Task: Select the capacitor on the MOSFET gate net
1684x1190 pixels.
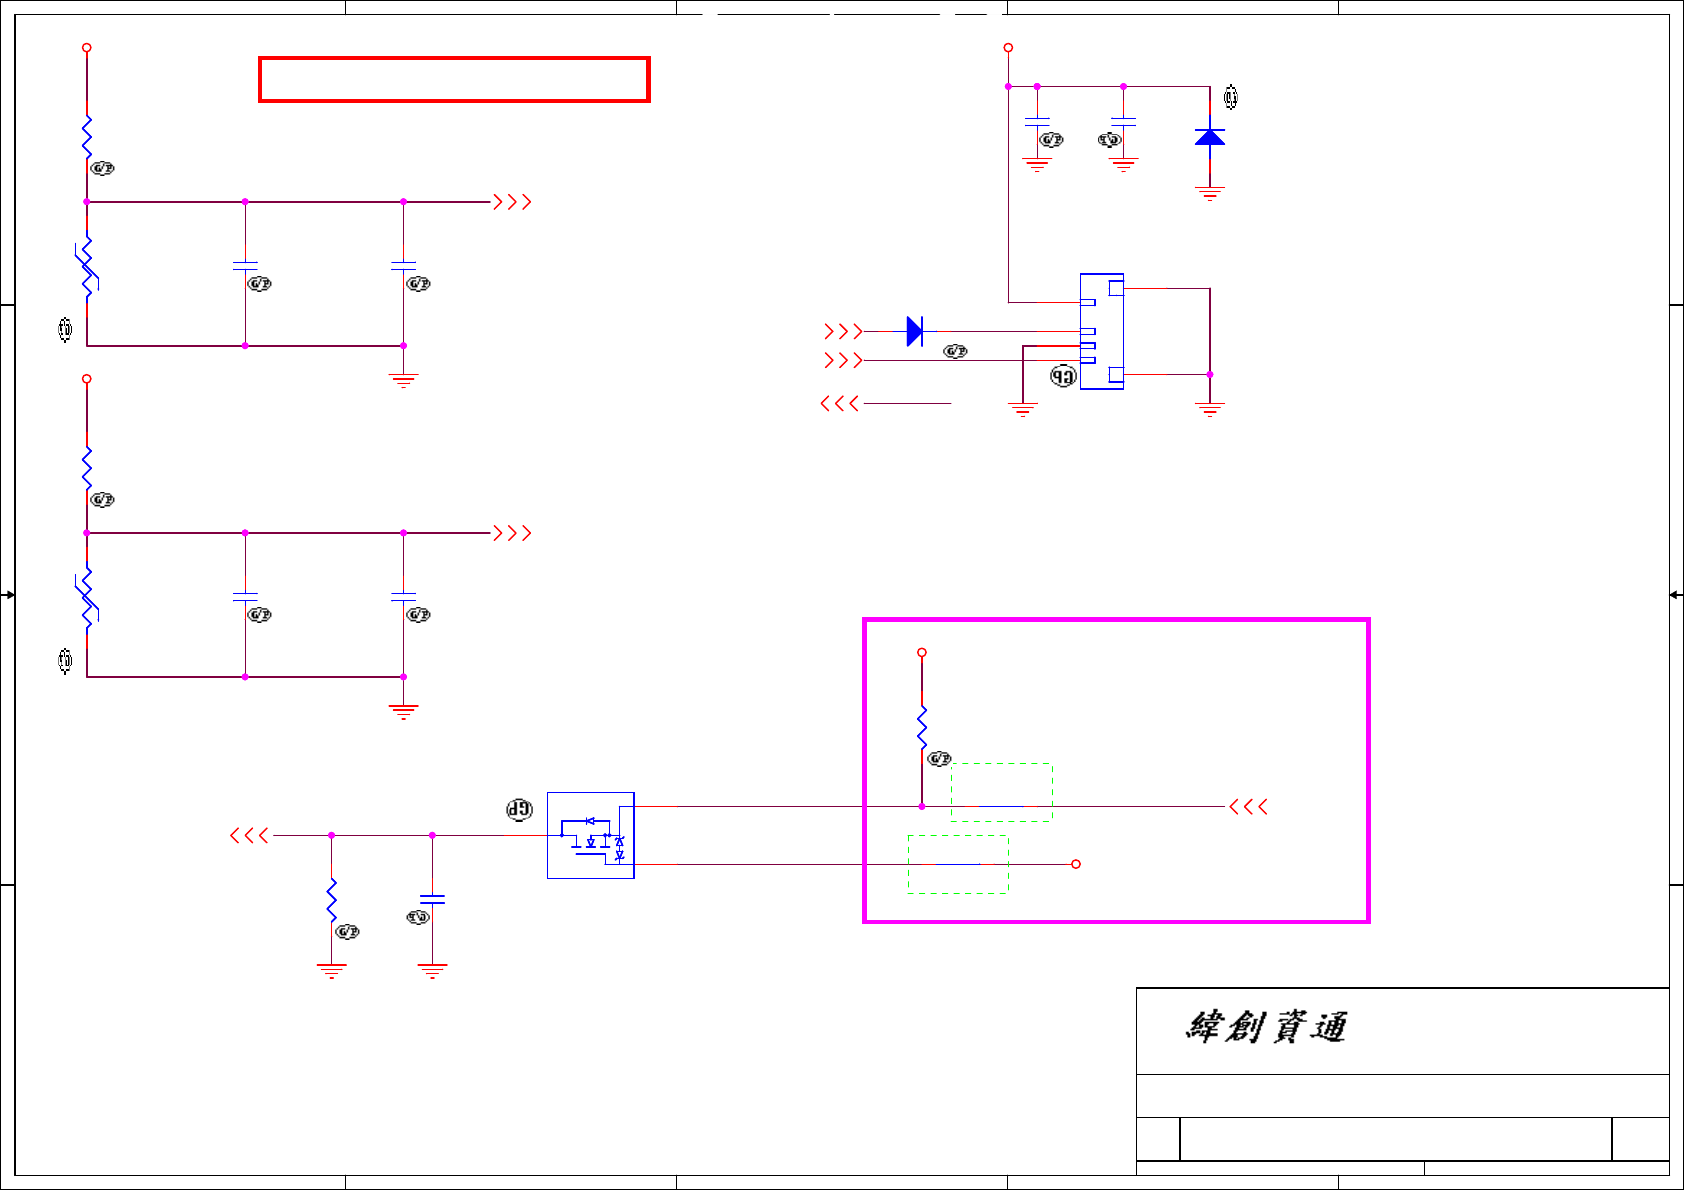Action: pyautogui.click(x=432, y=899)
